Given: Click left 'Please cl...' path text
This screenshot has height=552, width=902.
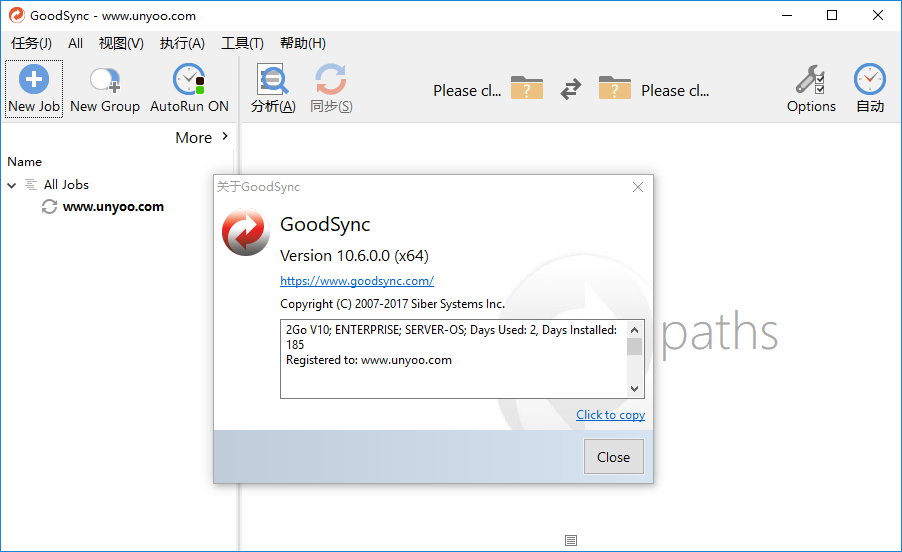Looking at the screenshot, I should tap(467, 90).
